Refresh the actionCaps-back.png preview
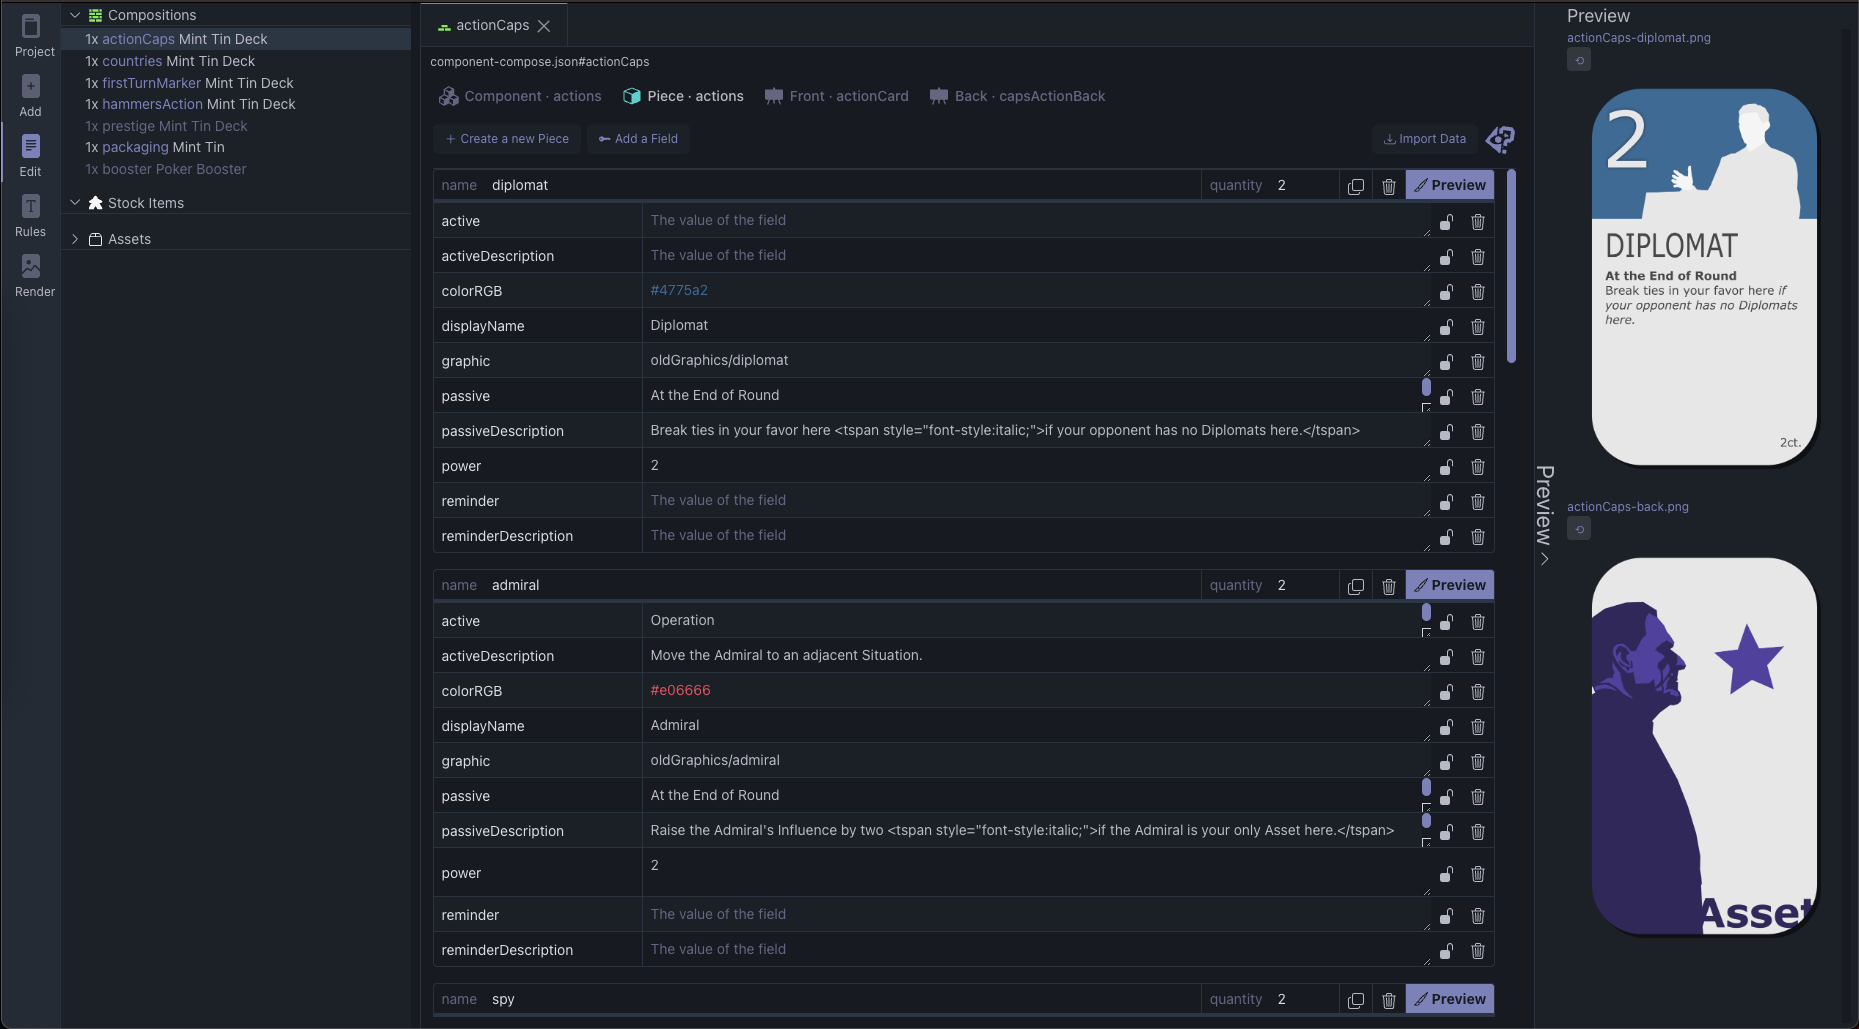The image size is (1859, 1029). coord(1579,529)
